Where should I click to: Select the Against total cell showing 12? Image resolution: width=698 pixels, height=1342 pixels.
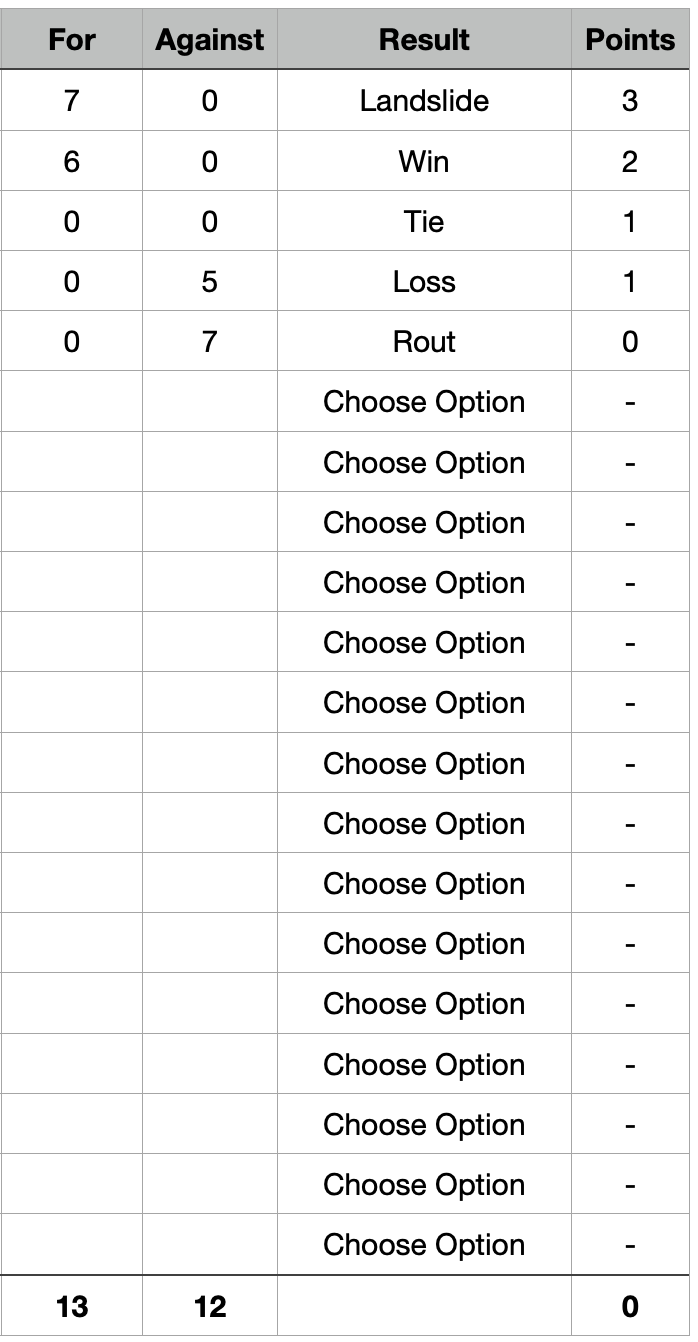coord(210,1306)
